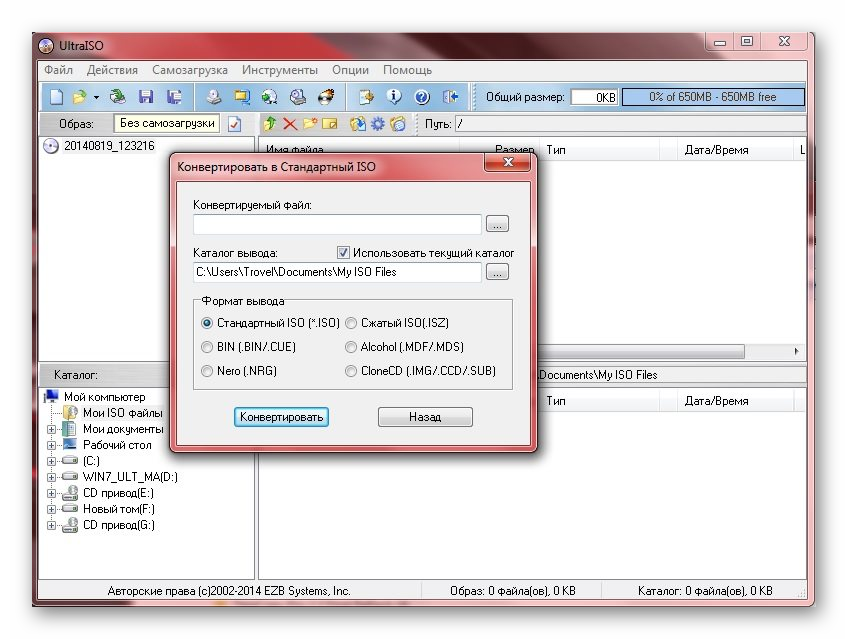The image size is (848, 639).
Task: Click into the Конвертируемый файл input field
Action: click(337, 224)
